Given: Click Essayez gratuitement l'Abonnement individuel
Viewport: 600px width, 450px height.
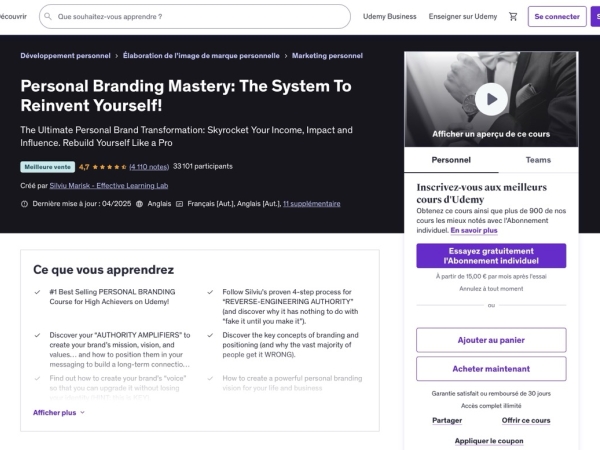Looking at the screenshot, I should (x=491, y=256).
